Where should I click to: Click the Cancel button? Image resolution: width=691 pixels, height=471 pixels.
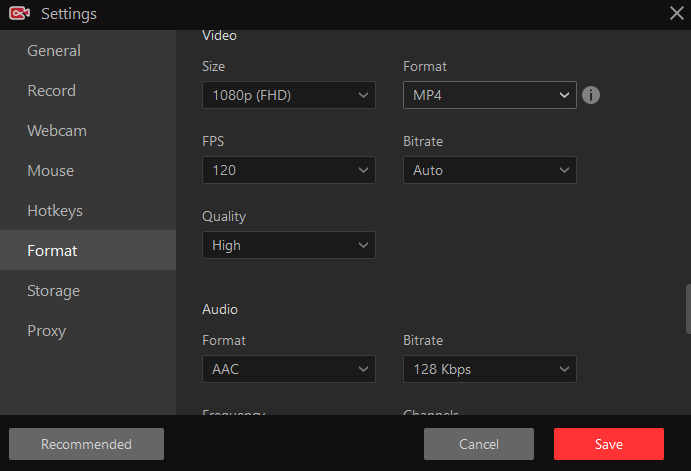point(478,444)
